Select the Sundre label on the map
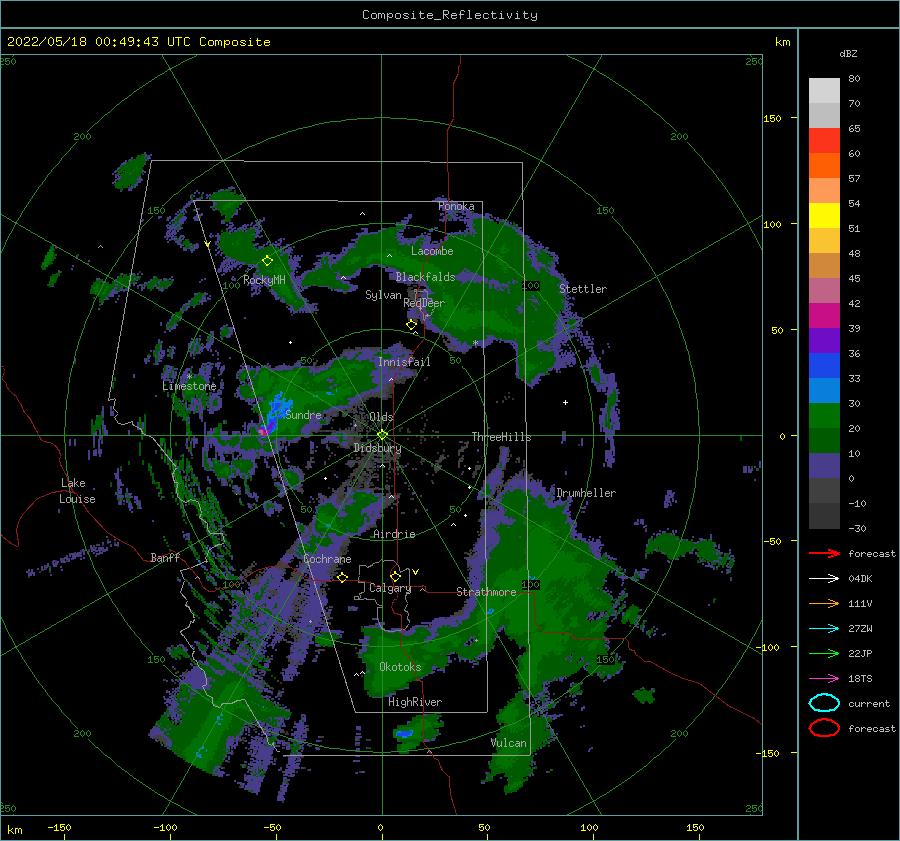Screen dimensions: 900x841 click(303, 414)
